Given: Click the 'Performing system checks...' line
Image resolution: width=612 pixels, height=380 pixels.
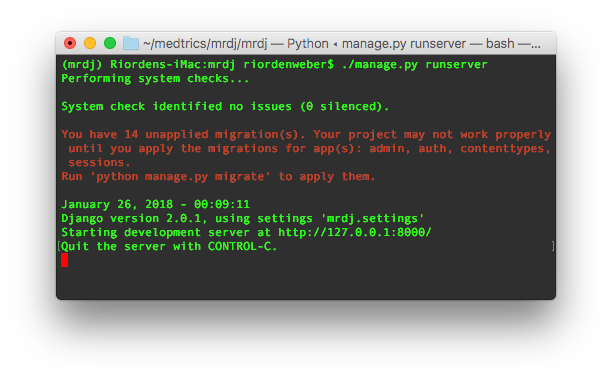Looking at the screenshot, I should click(155, 79).
